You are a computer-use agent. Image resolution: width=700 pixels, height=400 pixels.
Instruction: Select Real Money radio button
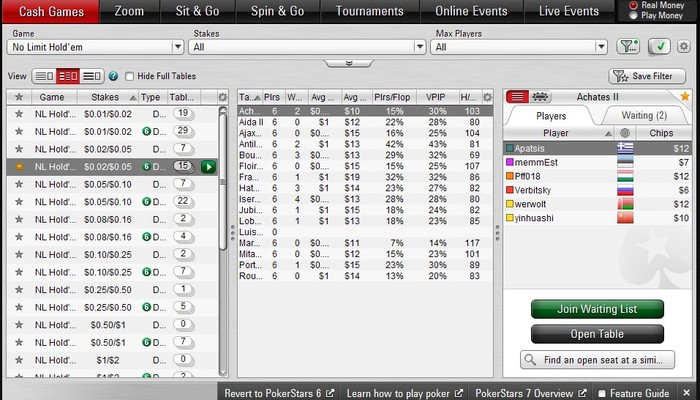tap(633, 5)
